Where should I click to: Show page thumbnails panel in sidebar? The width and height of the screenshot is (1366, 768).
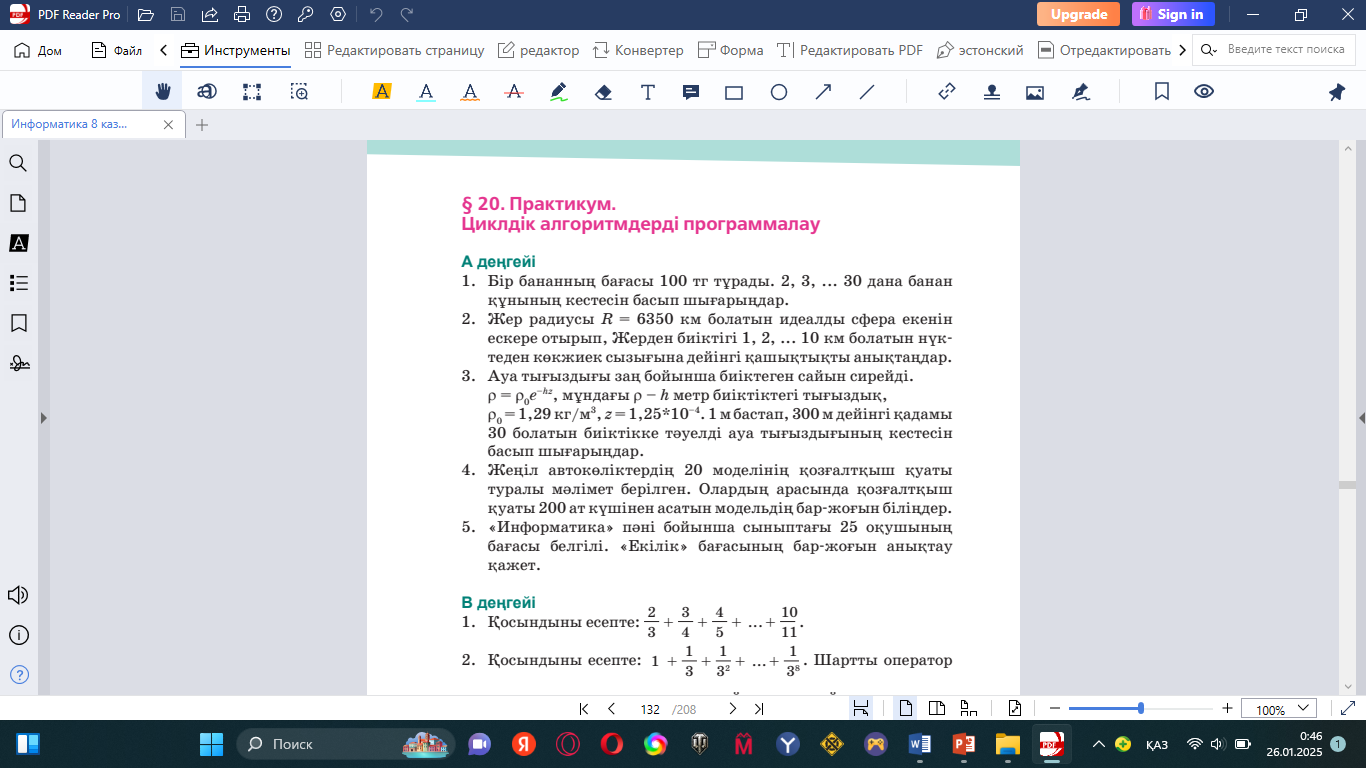[x=18, y=203]
